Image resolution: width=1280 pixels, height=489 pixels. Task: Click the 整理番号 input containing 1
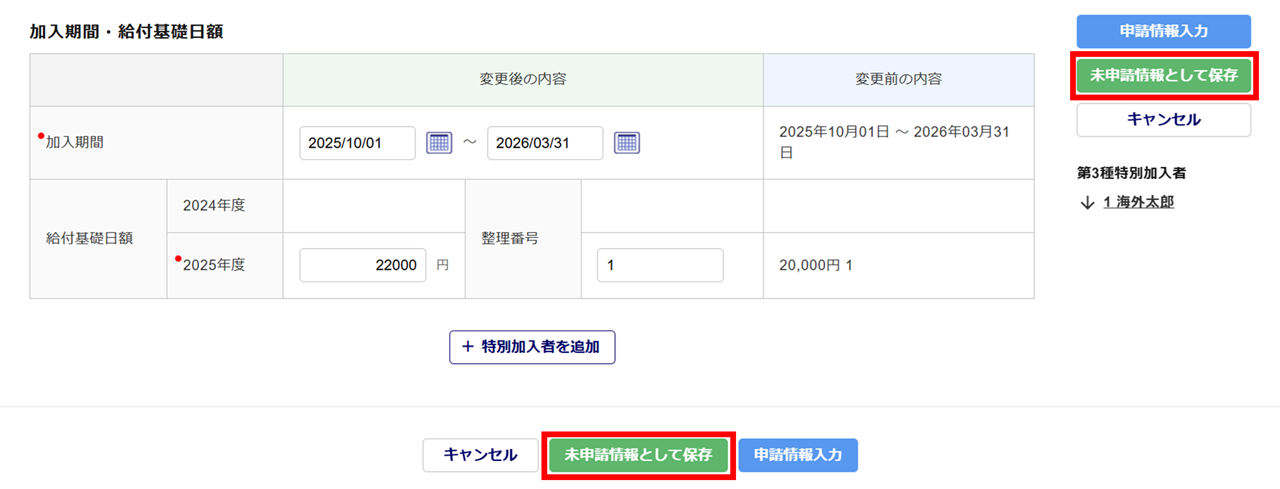coord(659,265)
